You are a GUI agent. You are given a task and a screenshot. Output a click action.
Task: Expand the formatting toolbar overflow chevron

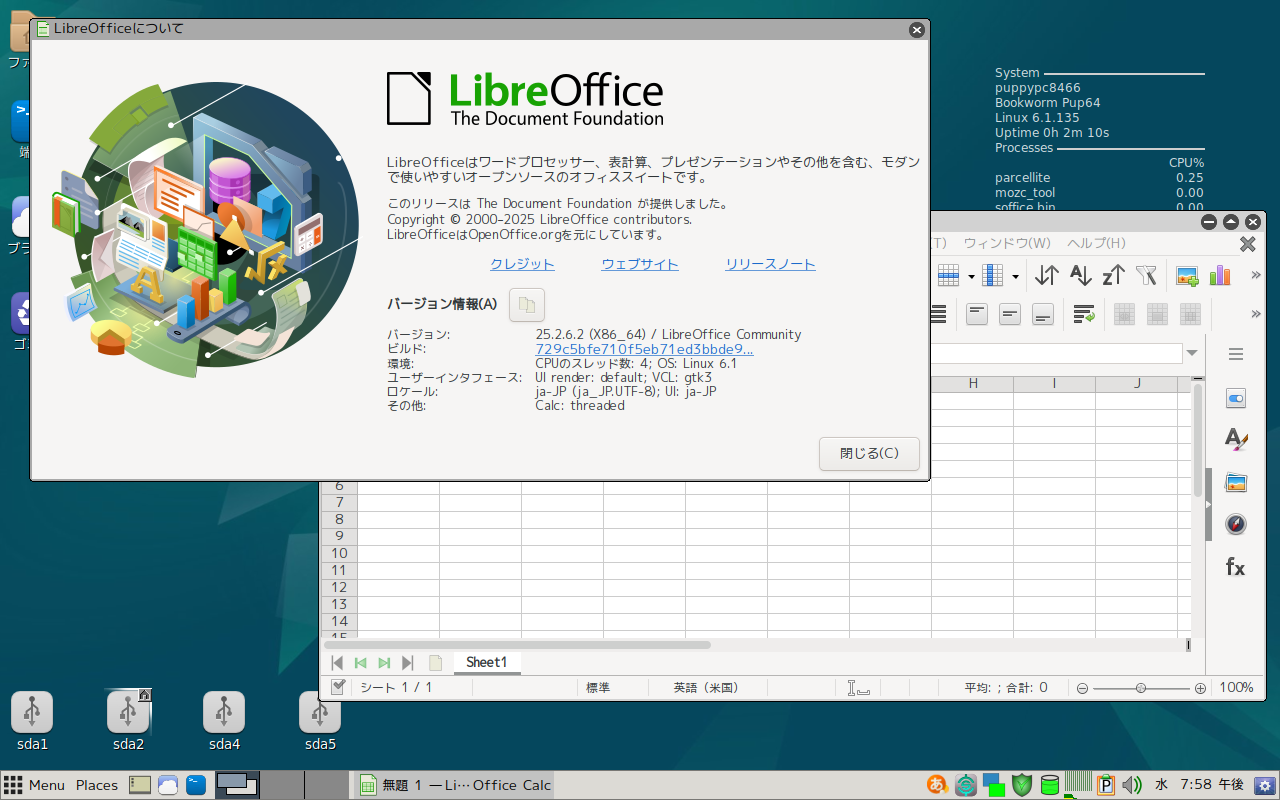tap(1256, 314)
